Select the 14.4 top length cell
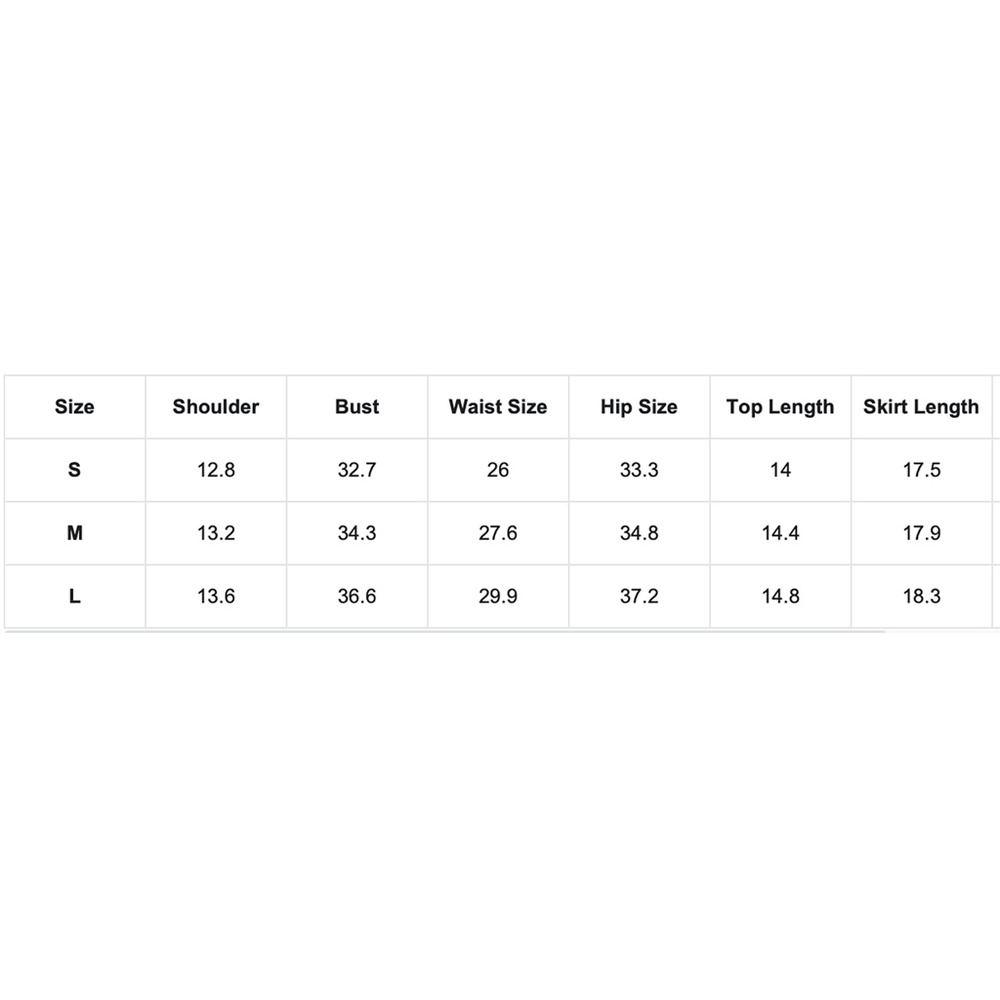 click(x=780, y=533)
